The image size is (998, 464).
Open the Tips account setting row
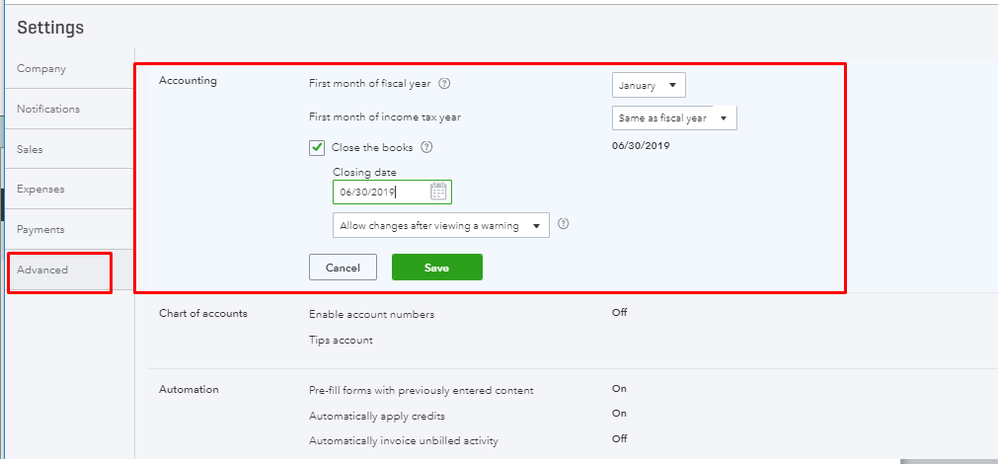(341, 340)
